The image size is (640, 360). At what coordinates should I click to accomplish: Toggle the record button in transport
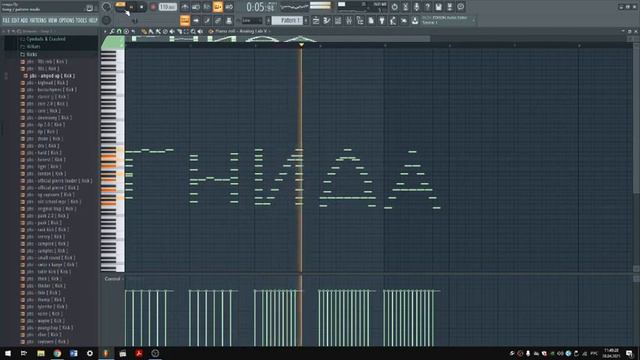153,7
